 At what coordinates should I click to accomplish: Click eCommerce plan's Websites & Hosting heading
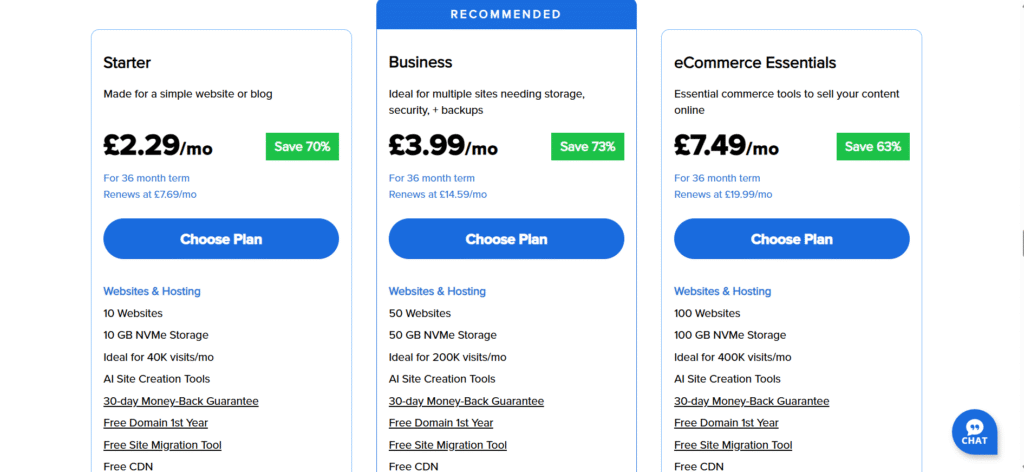point(723,291)
